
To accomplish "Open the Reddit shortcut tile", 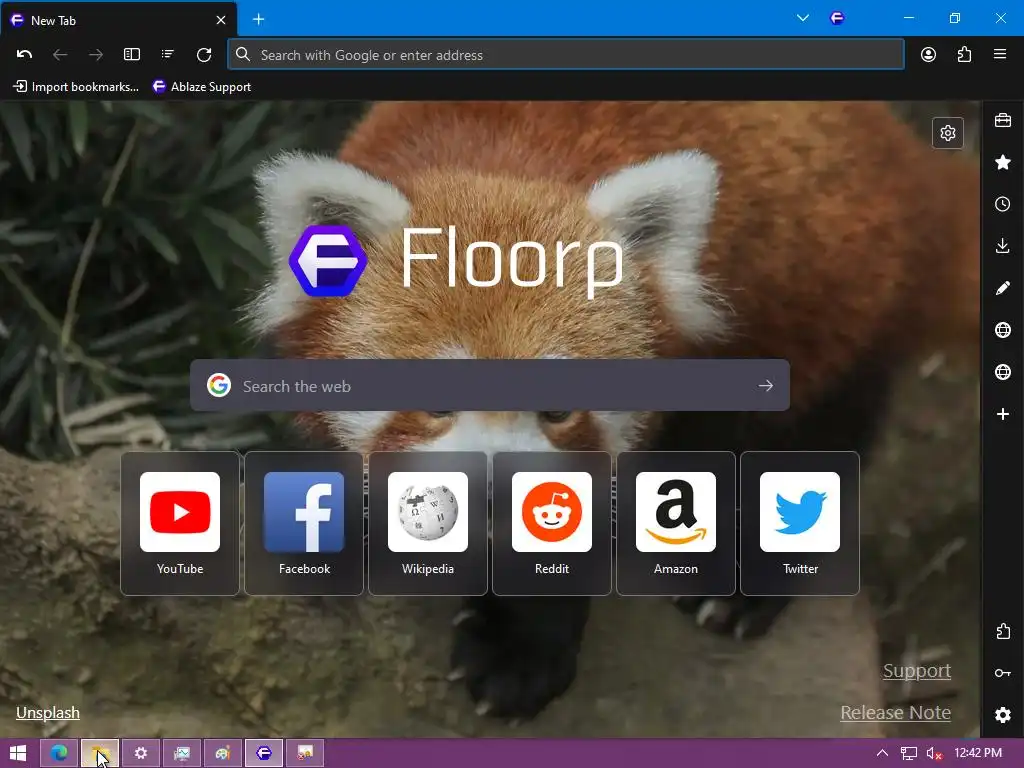I will pos(552,524).
